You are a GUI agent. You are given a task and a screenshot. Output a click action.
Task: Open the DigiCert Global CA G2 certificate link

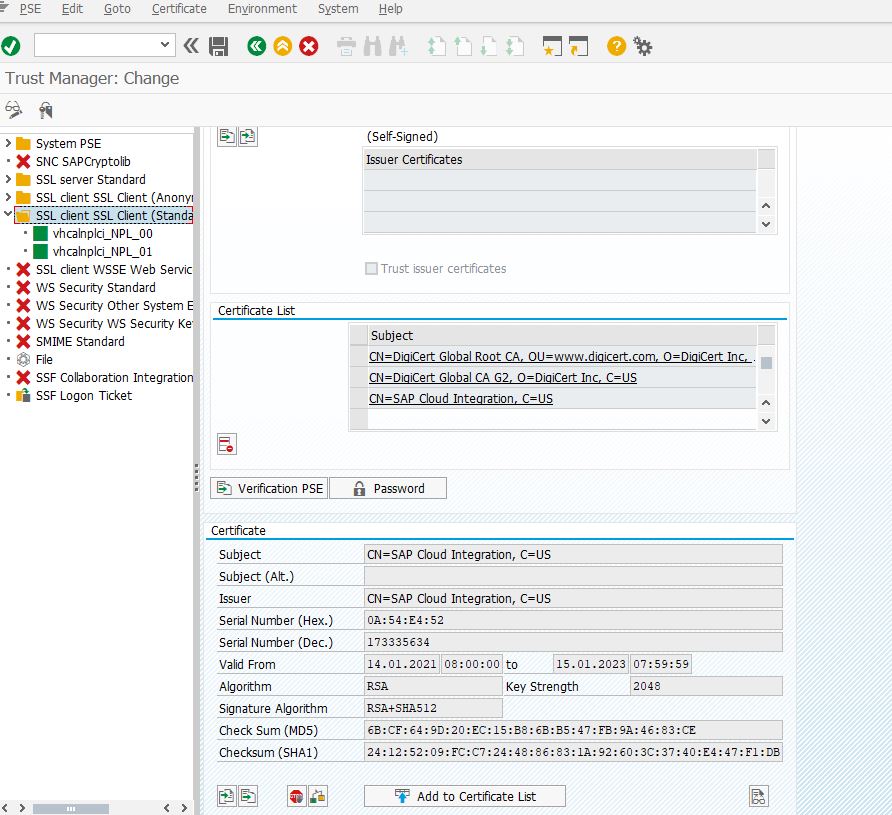click(503, 378)
